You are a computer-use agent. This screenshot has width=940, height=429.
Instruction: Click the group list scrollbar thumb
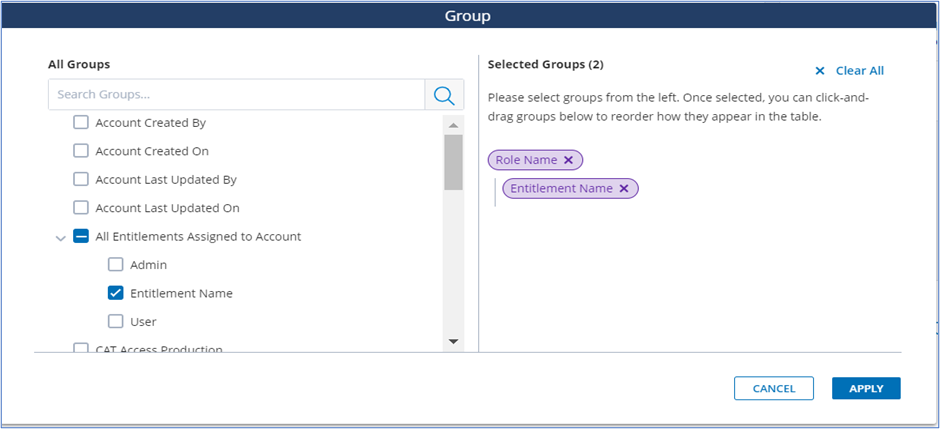coord(453,162)
